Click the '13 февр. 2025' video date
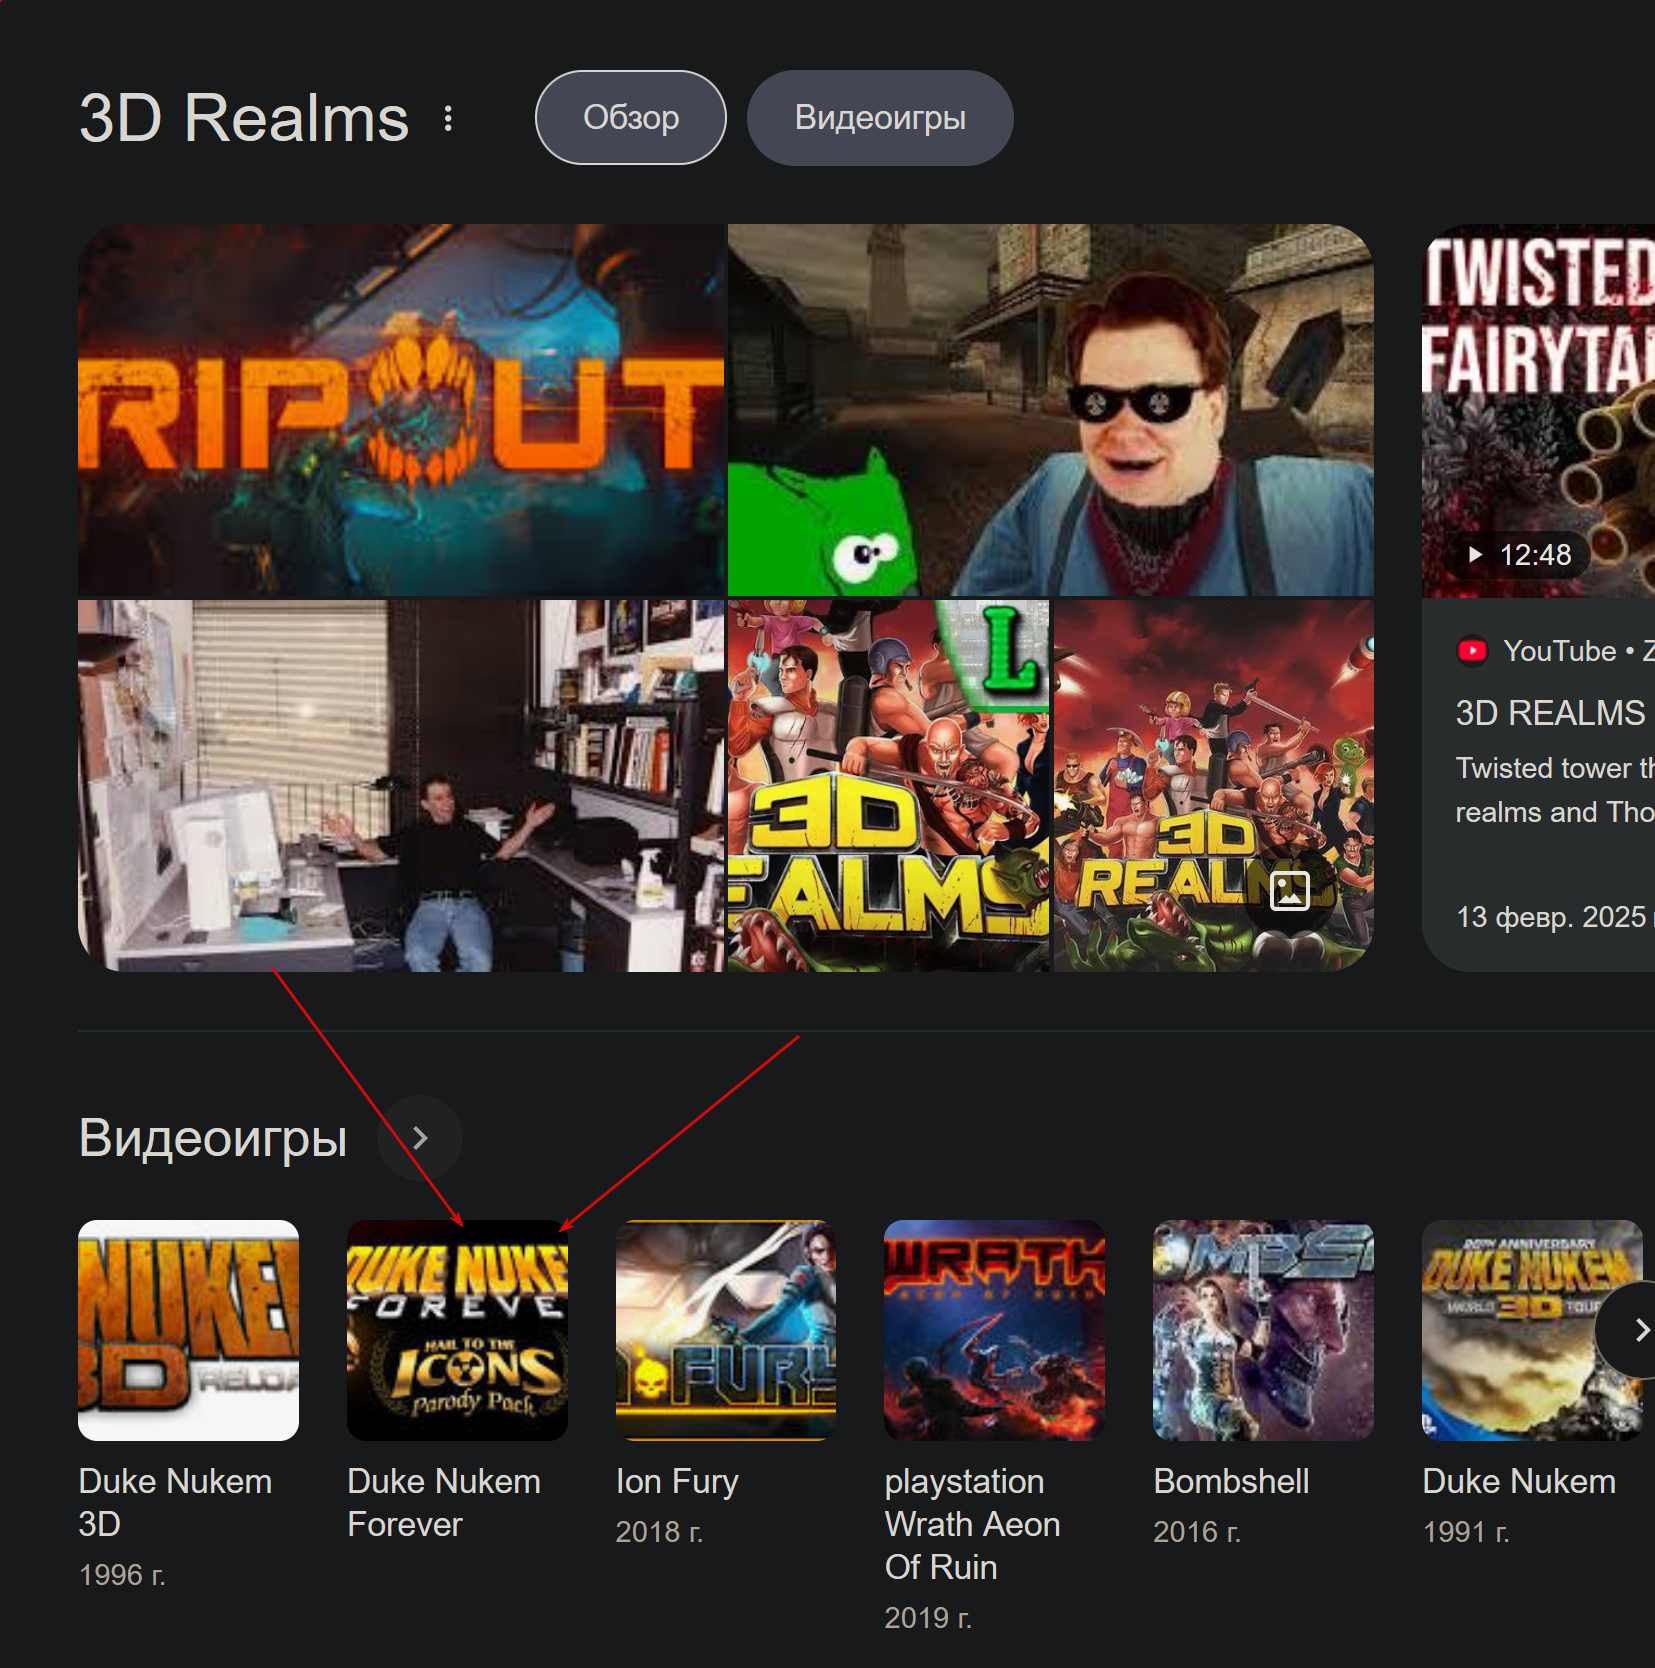 [1551, 917]
